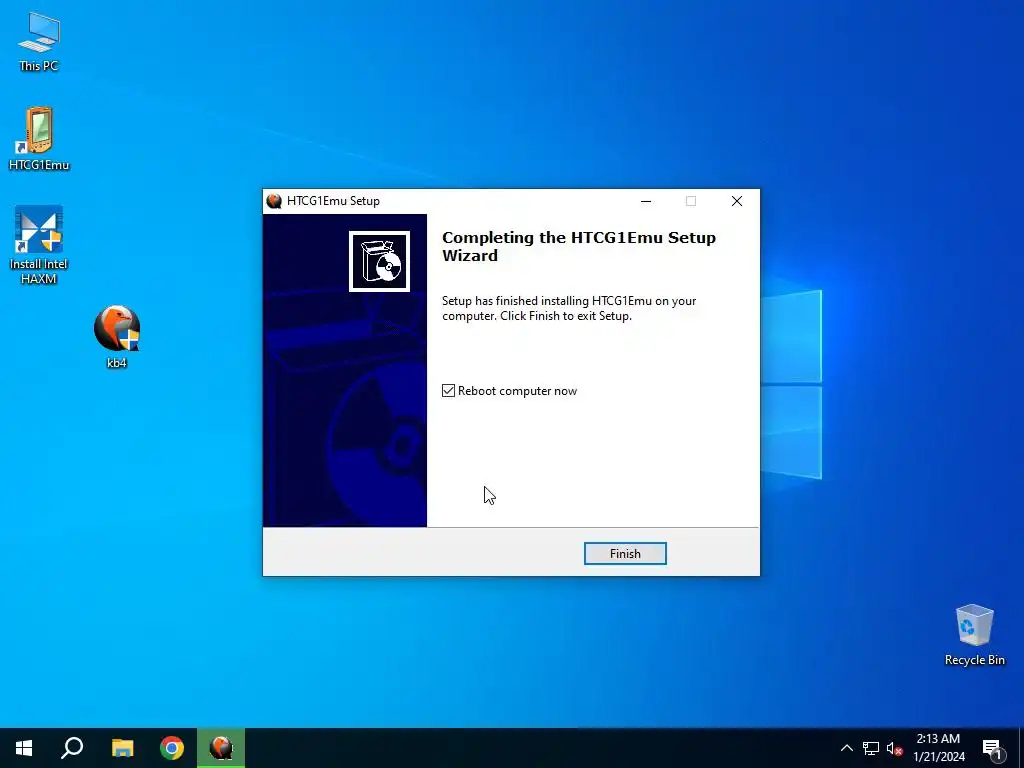The height and width of the screenshot is (768, 1024).
Task: Show hidden system tray icons
Action: 846,748
